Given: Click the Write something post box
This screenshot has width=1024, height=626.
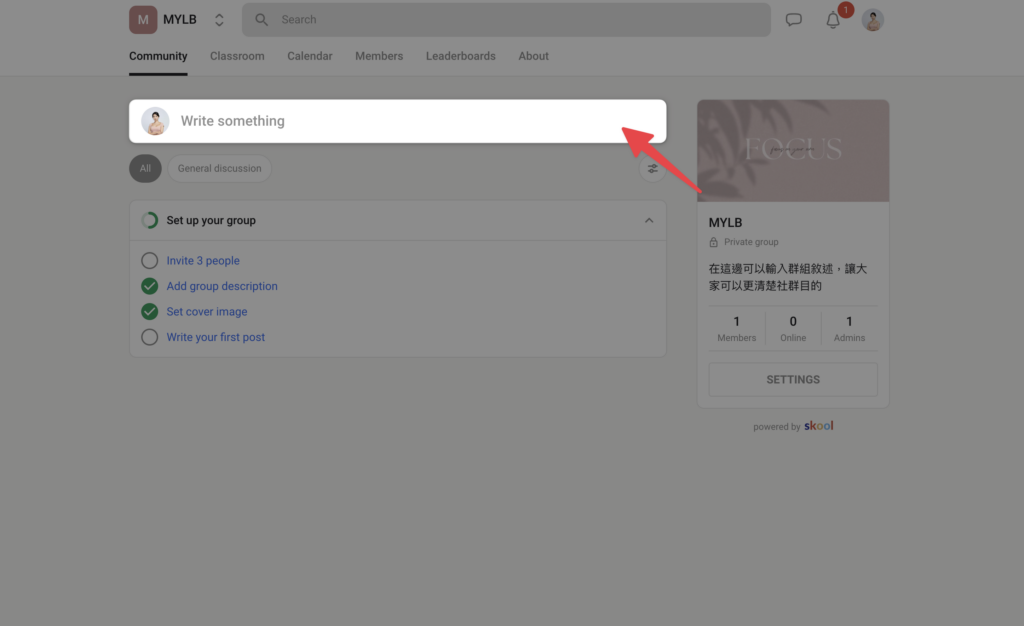Looking at the screenshot, I should [398, 121].
